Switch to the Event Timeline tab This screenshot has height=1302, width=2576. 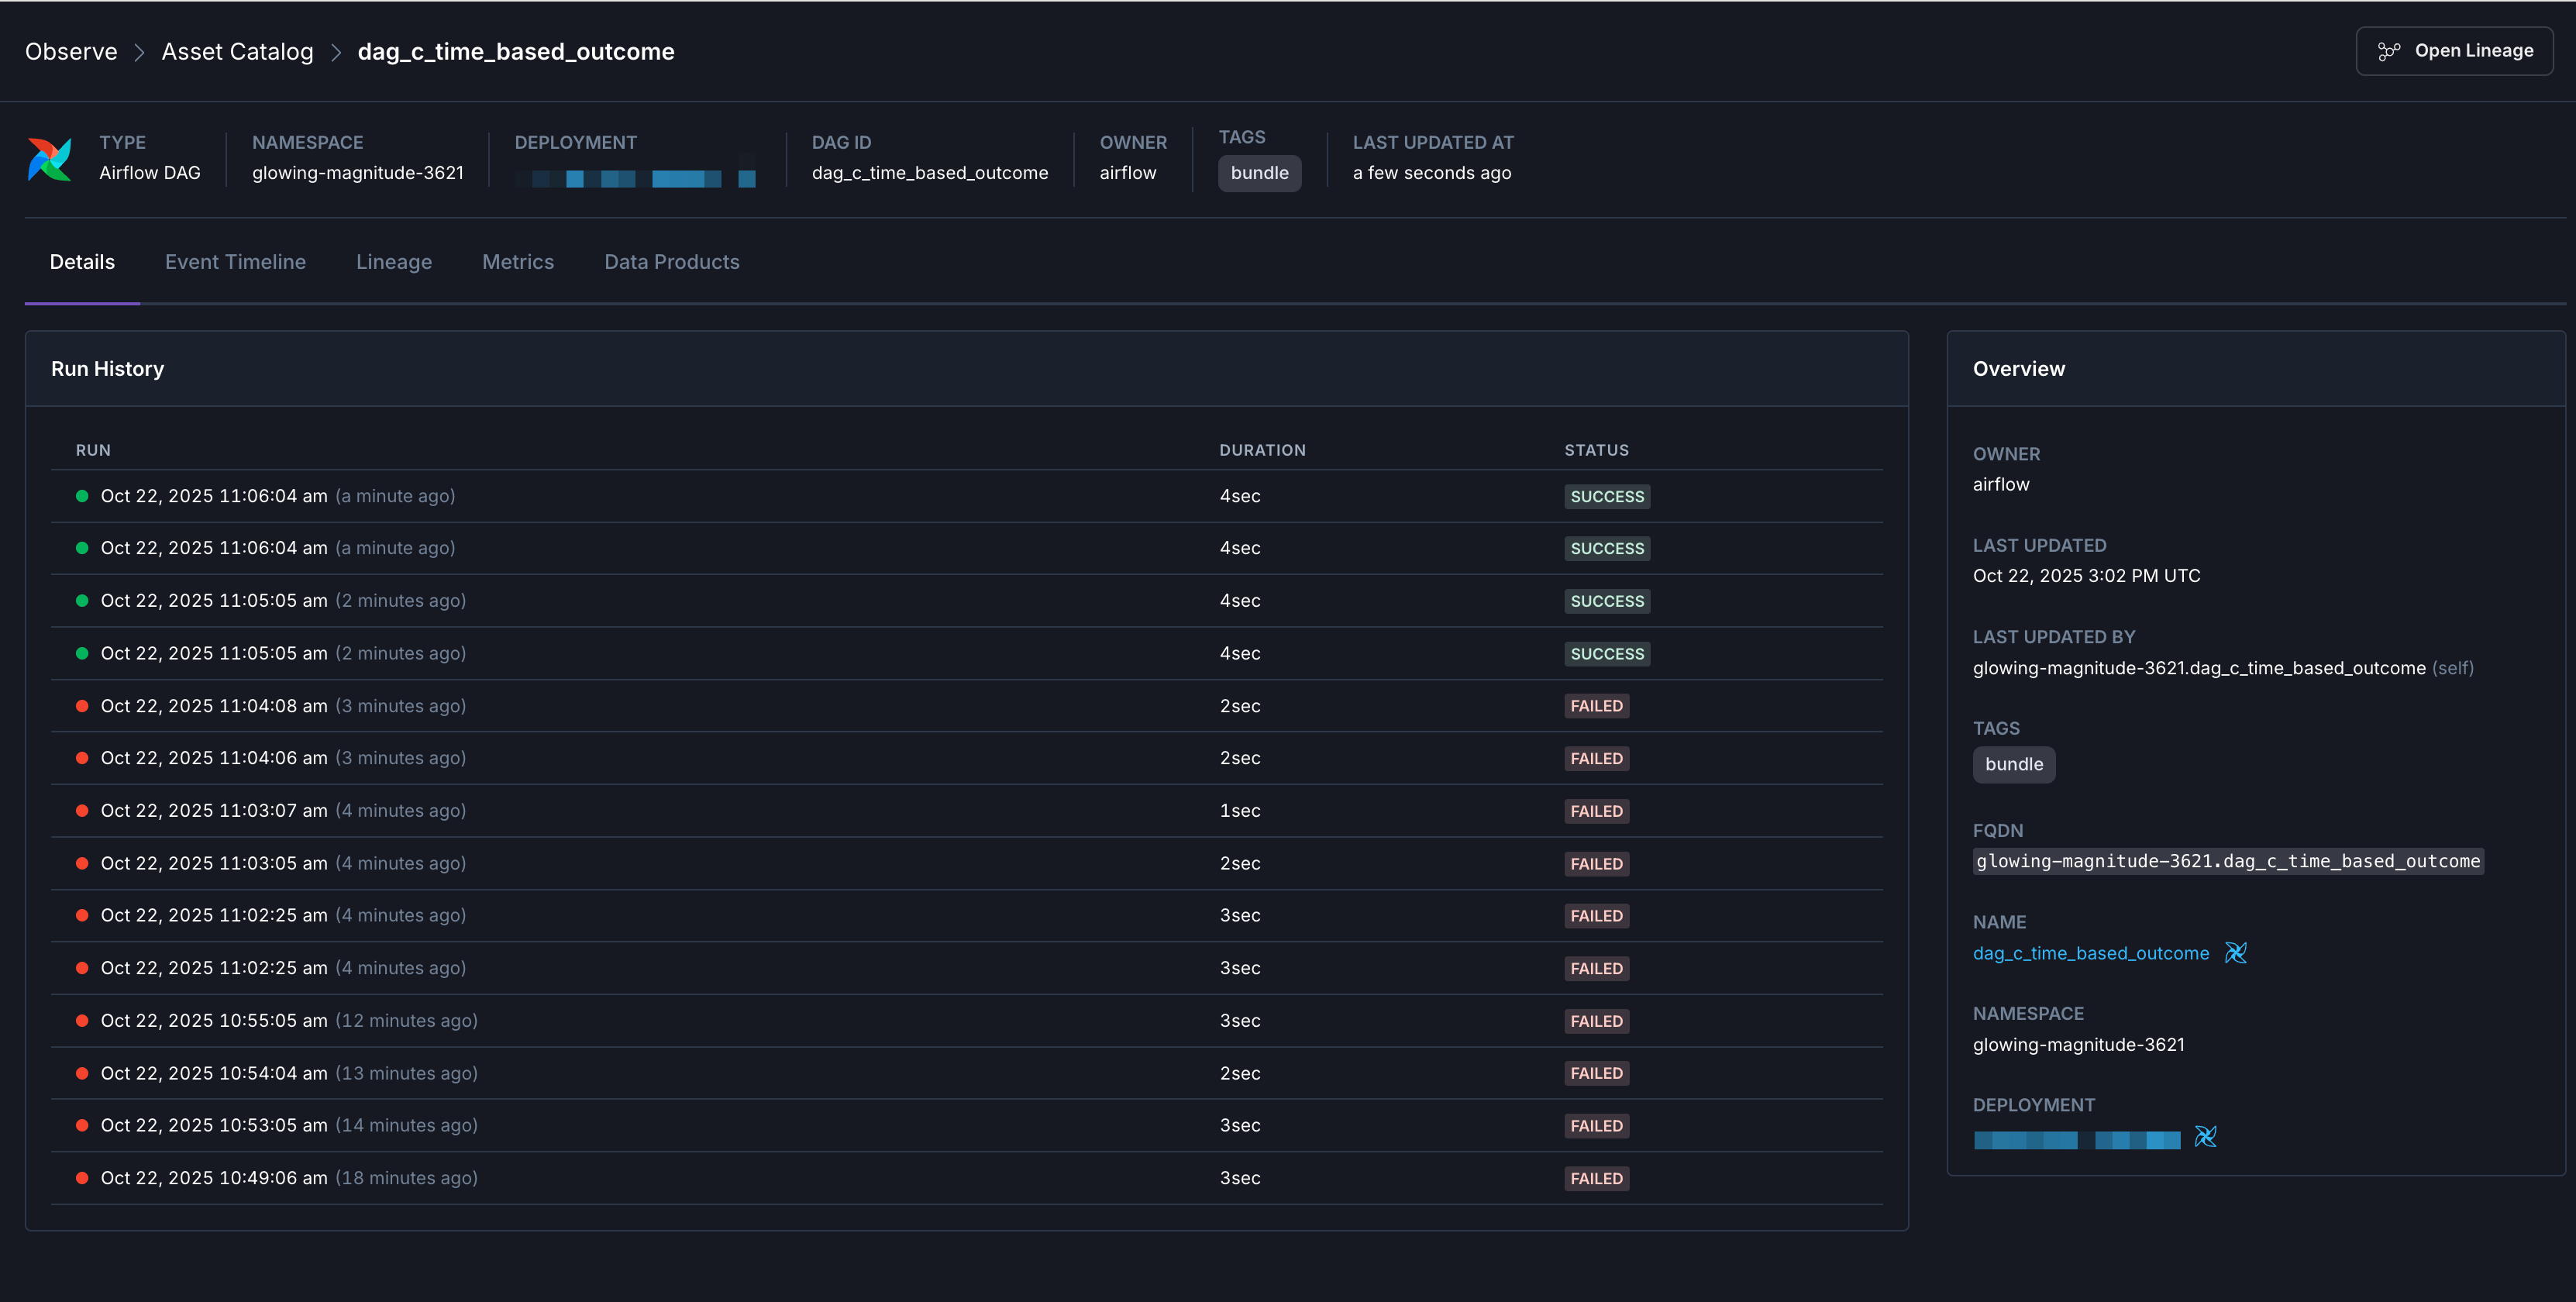point(236,262)
